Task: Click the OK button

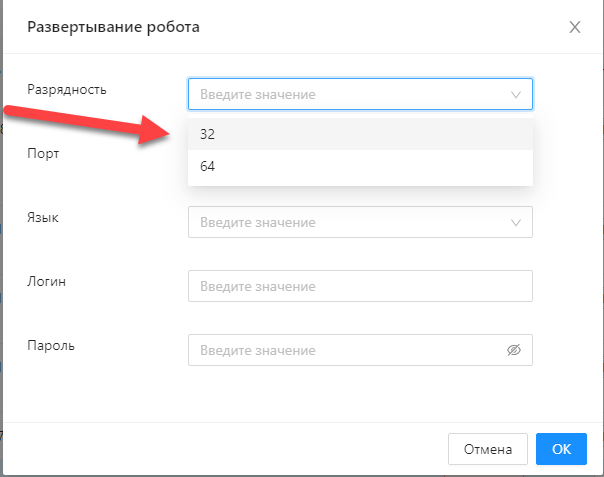Action: point(561,449)
